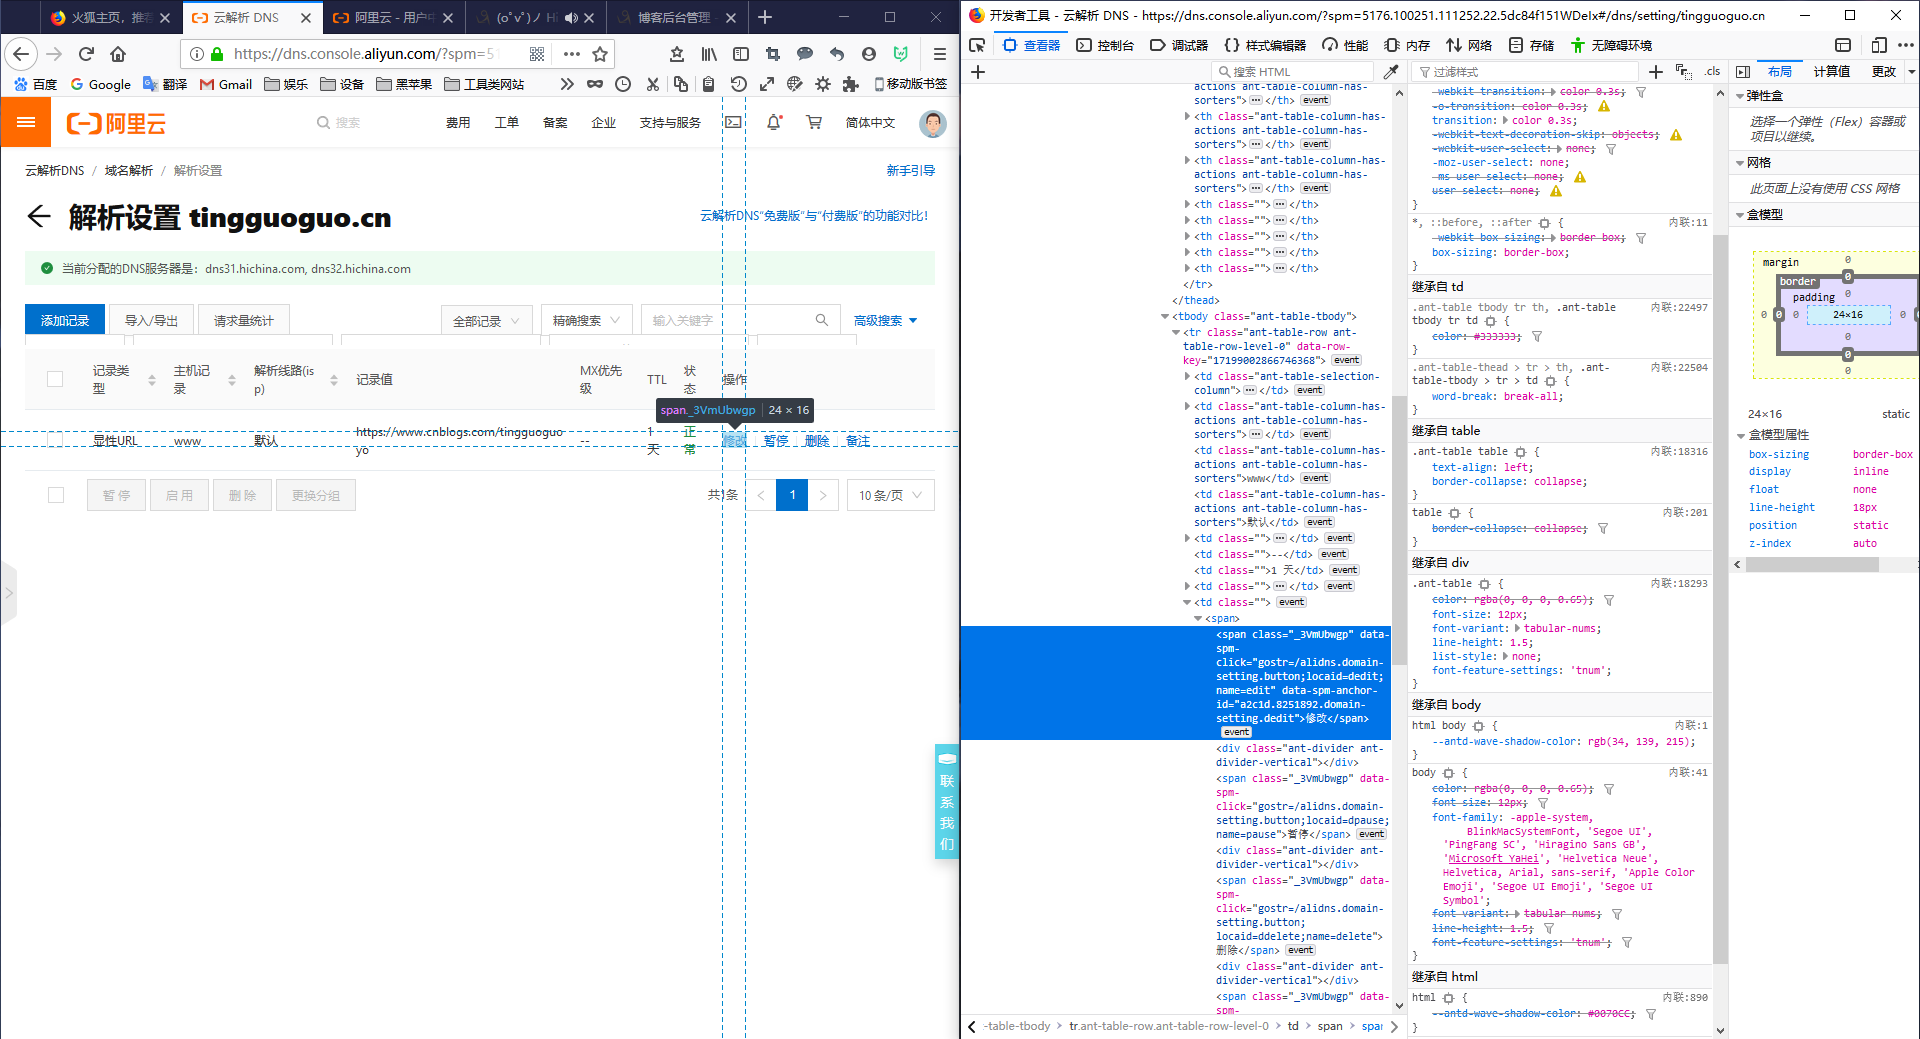Viewport: 1920px width, 1039px height.
Task: Click the scissors icon in bookmarks toolbar
Action: click(653, 84)
